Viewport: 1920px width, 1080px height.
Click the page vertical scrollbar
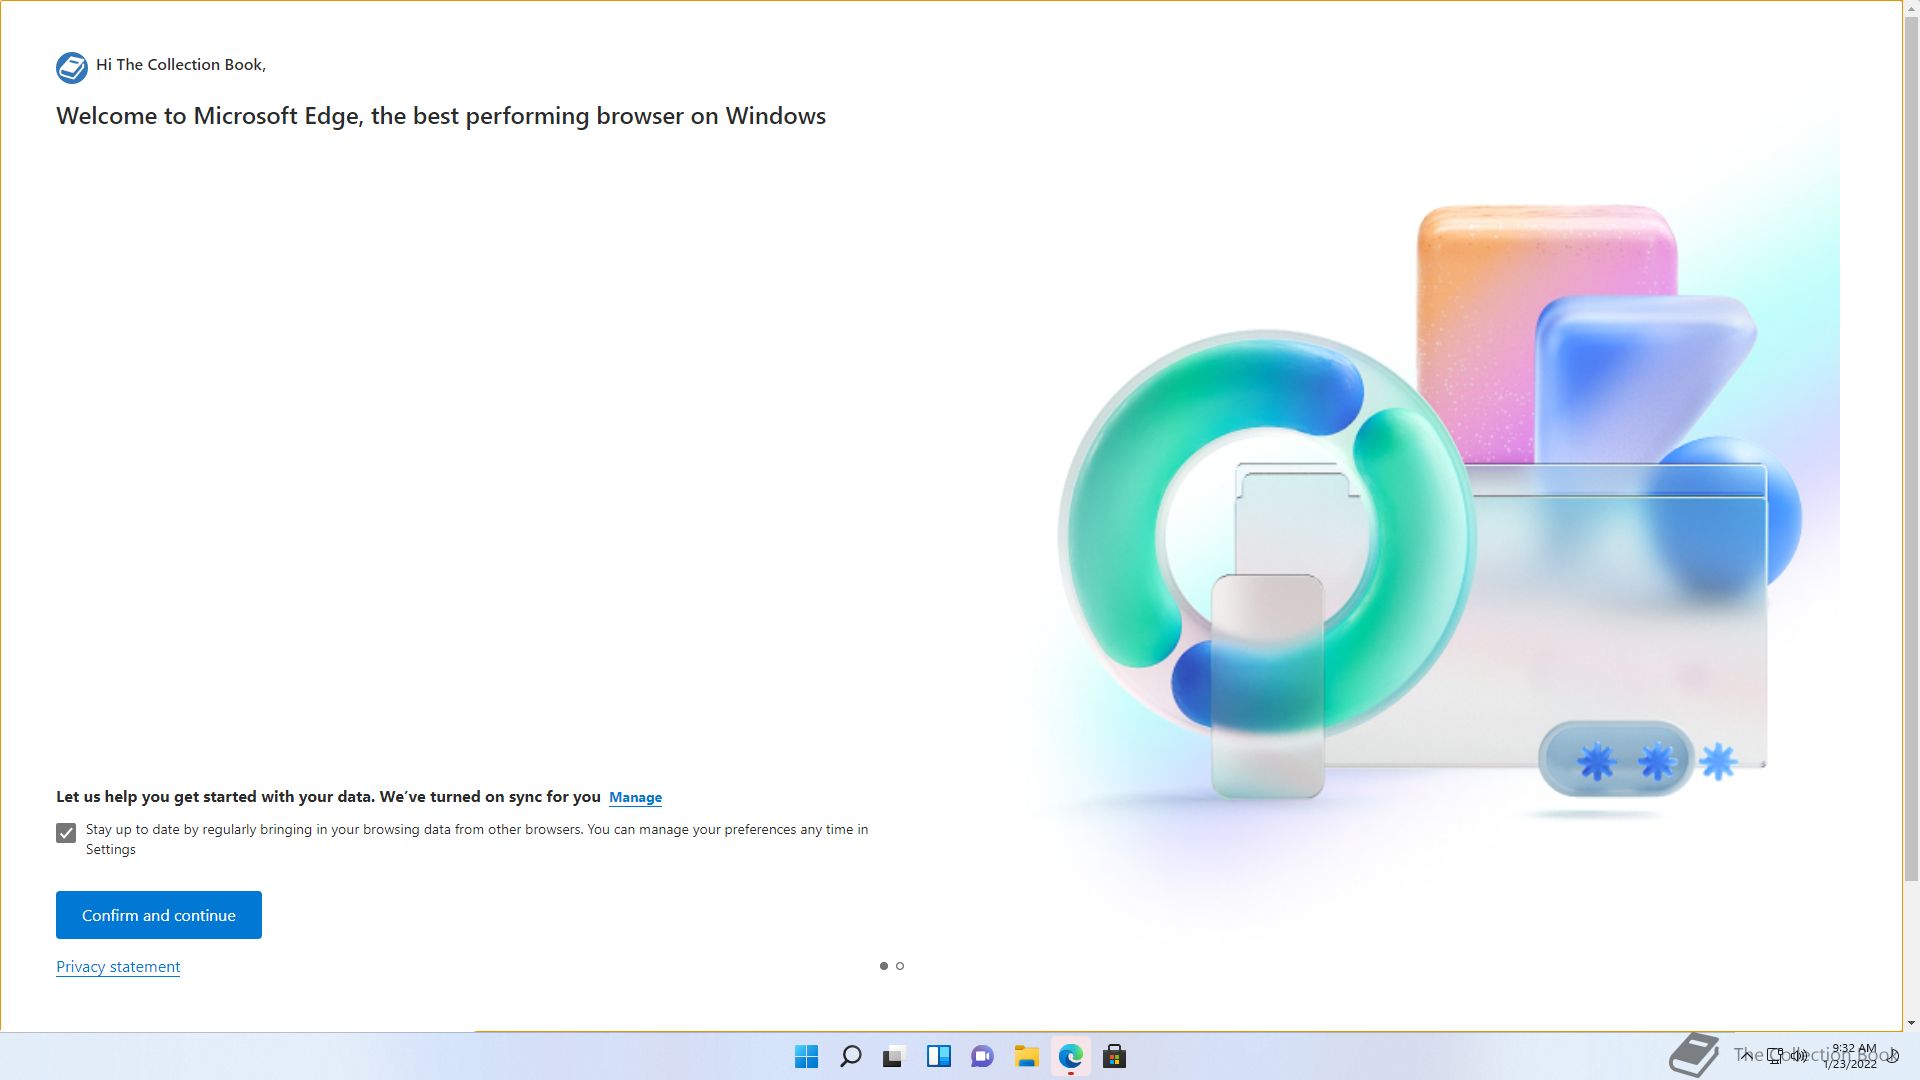point(1911,450)
